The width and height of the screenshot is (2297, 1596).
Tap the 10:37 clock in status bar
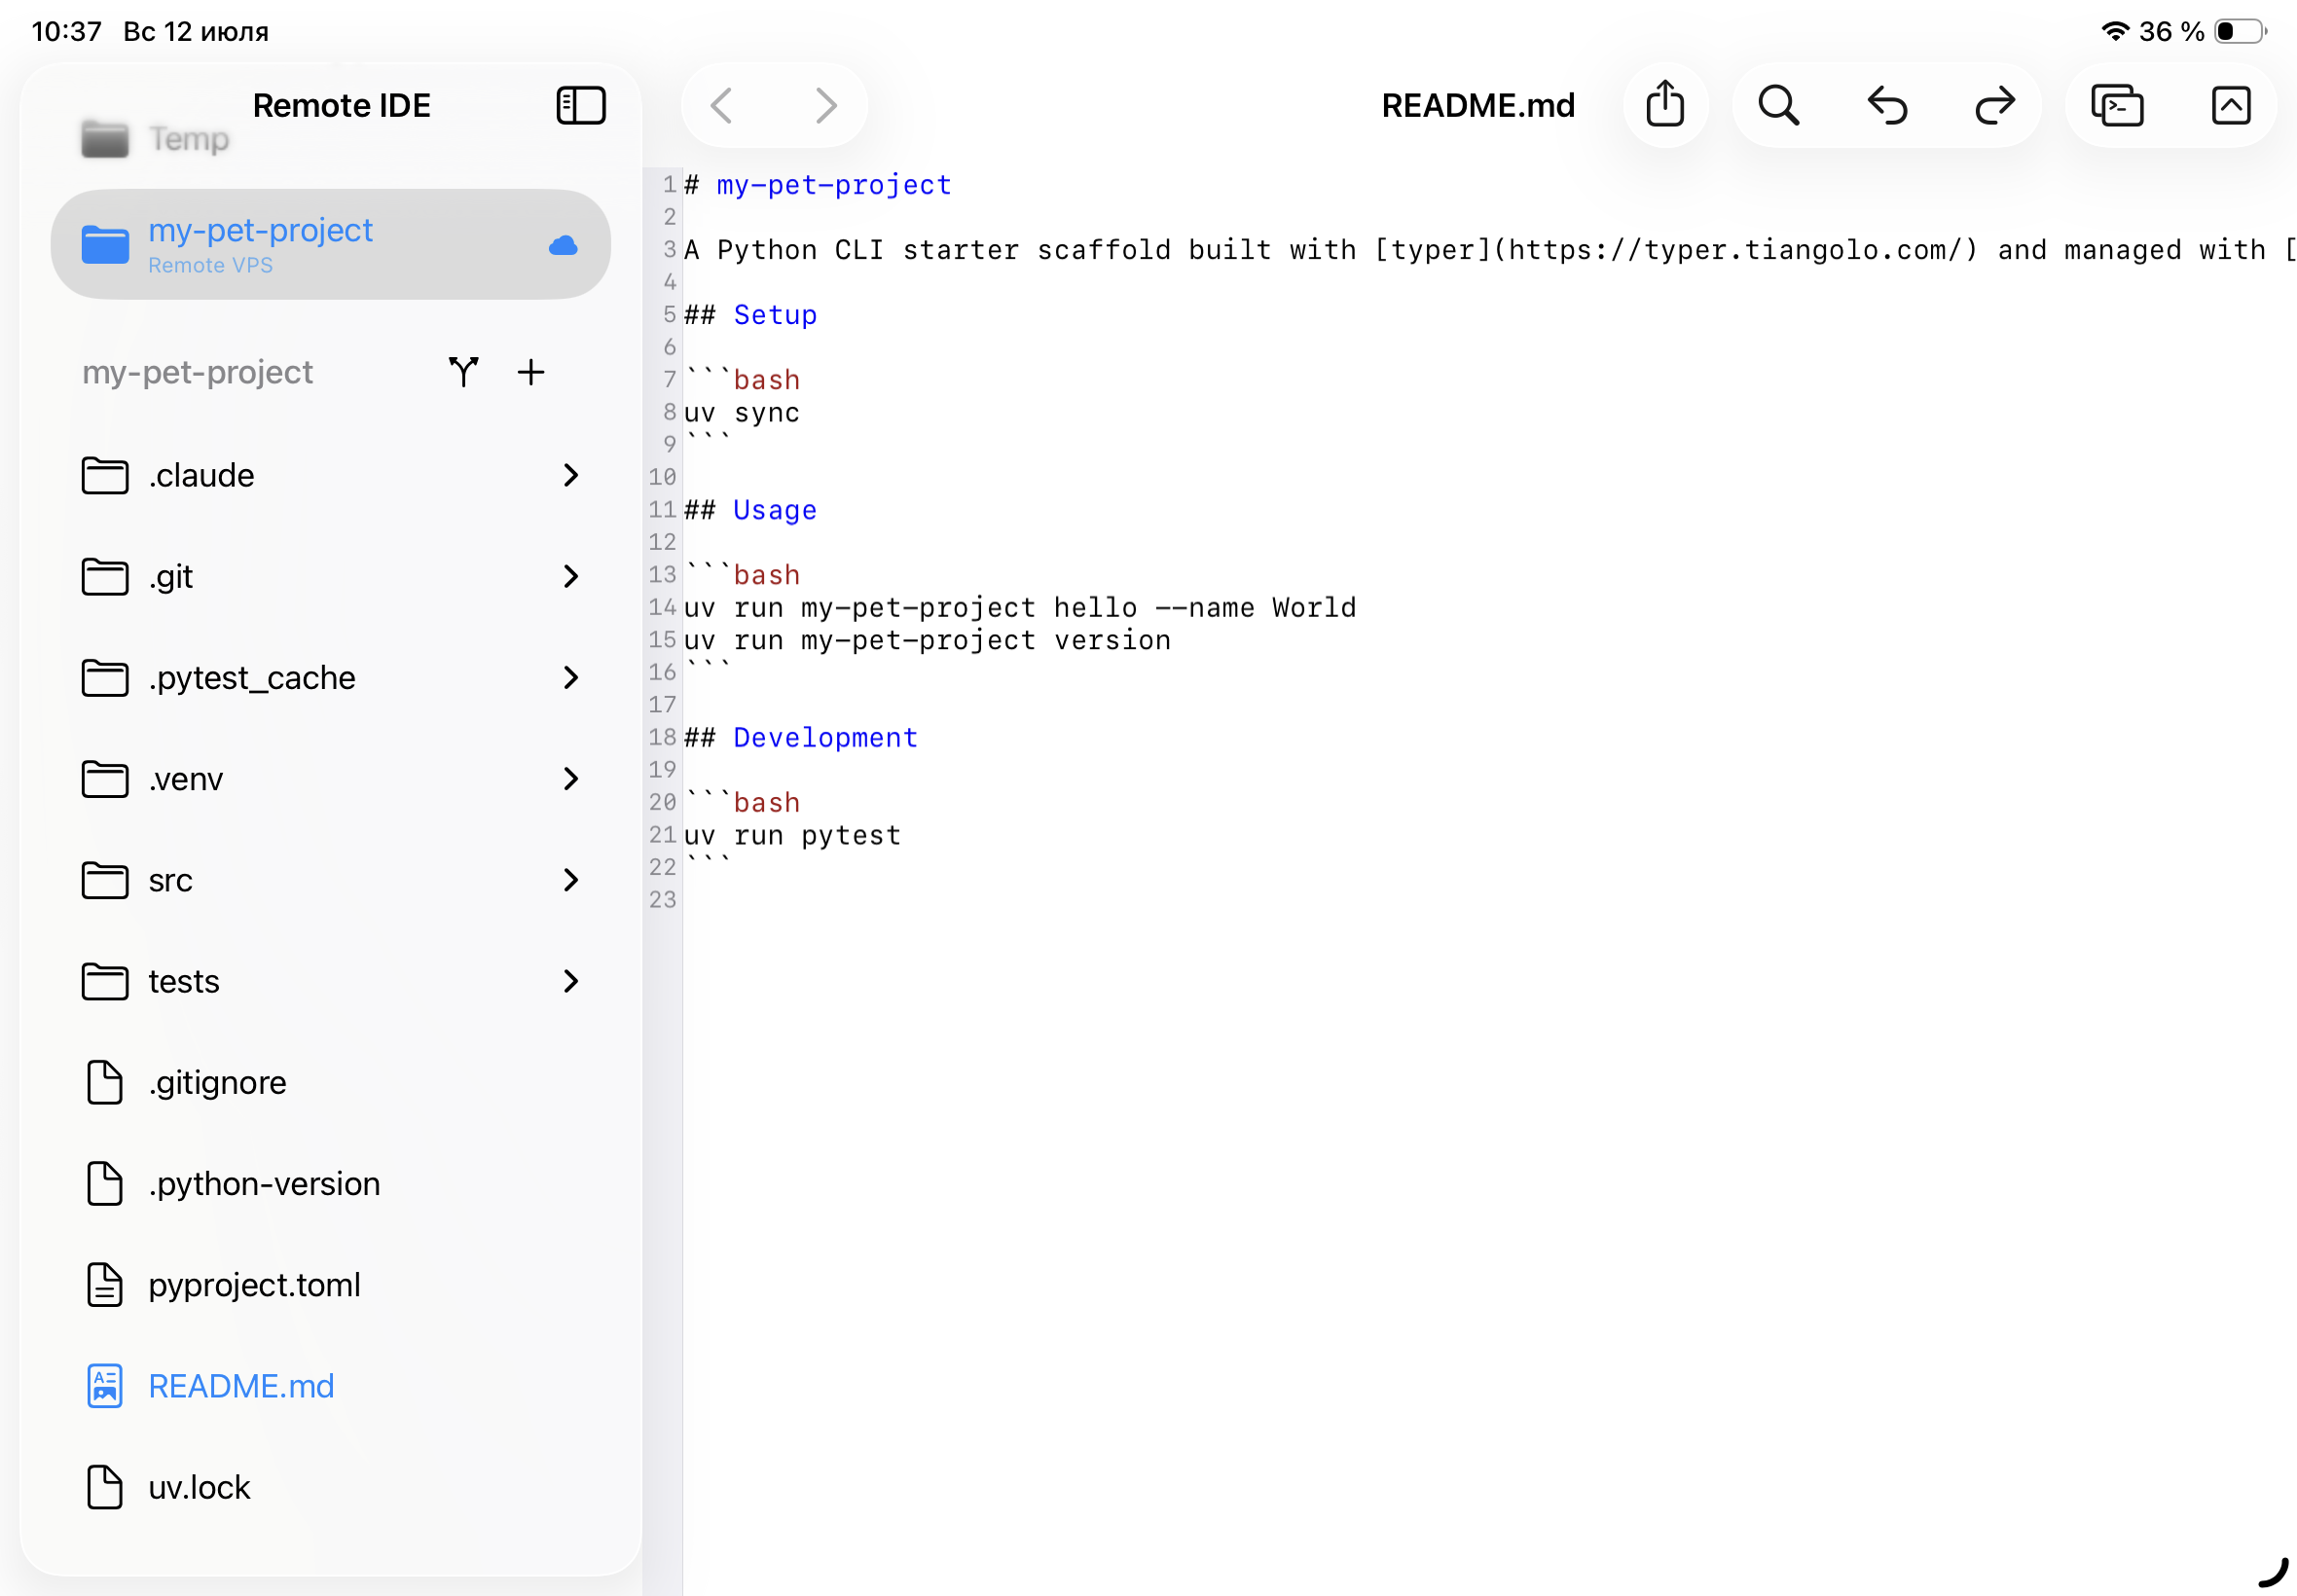(x=66, y=31)
